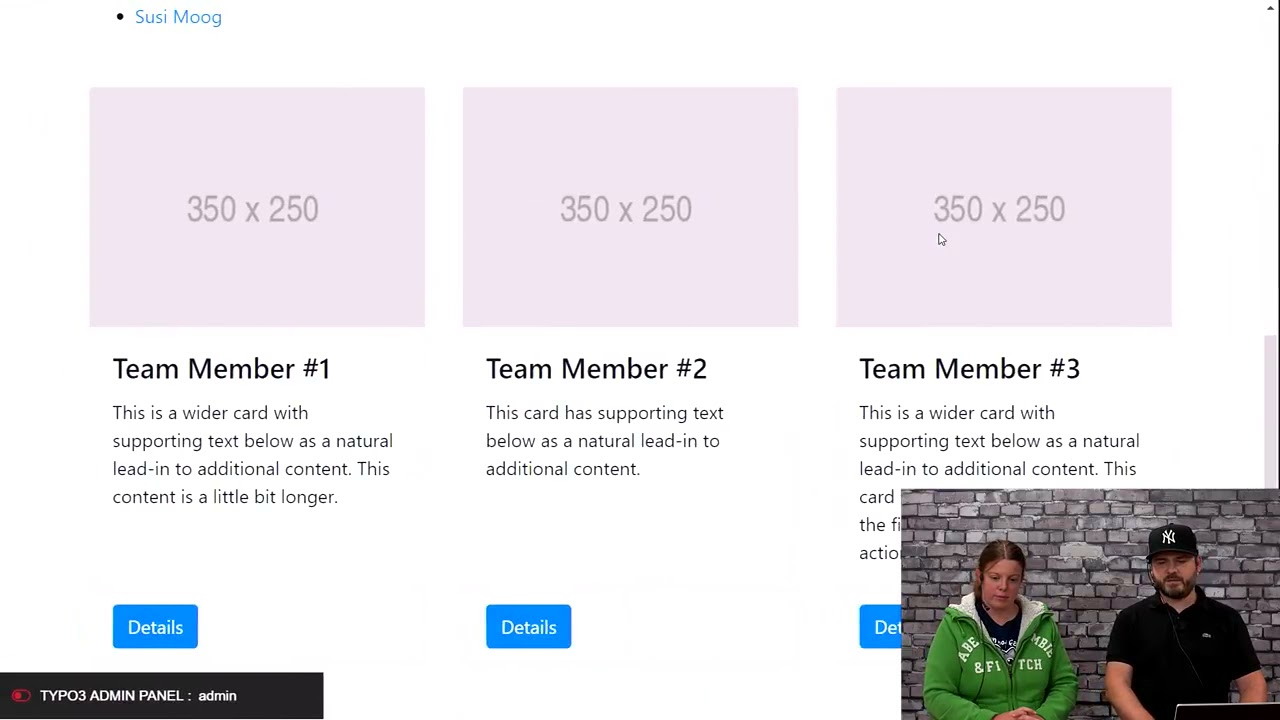Toggle the TYPO3 Admin Panel switch
Screen dimensions: 1280x720
(x=21, y=696)
